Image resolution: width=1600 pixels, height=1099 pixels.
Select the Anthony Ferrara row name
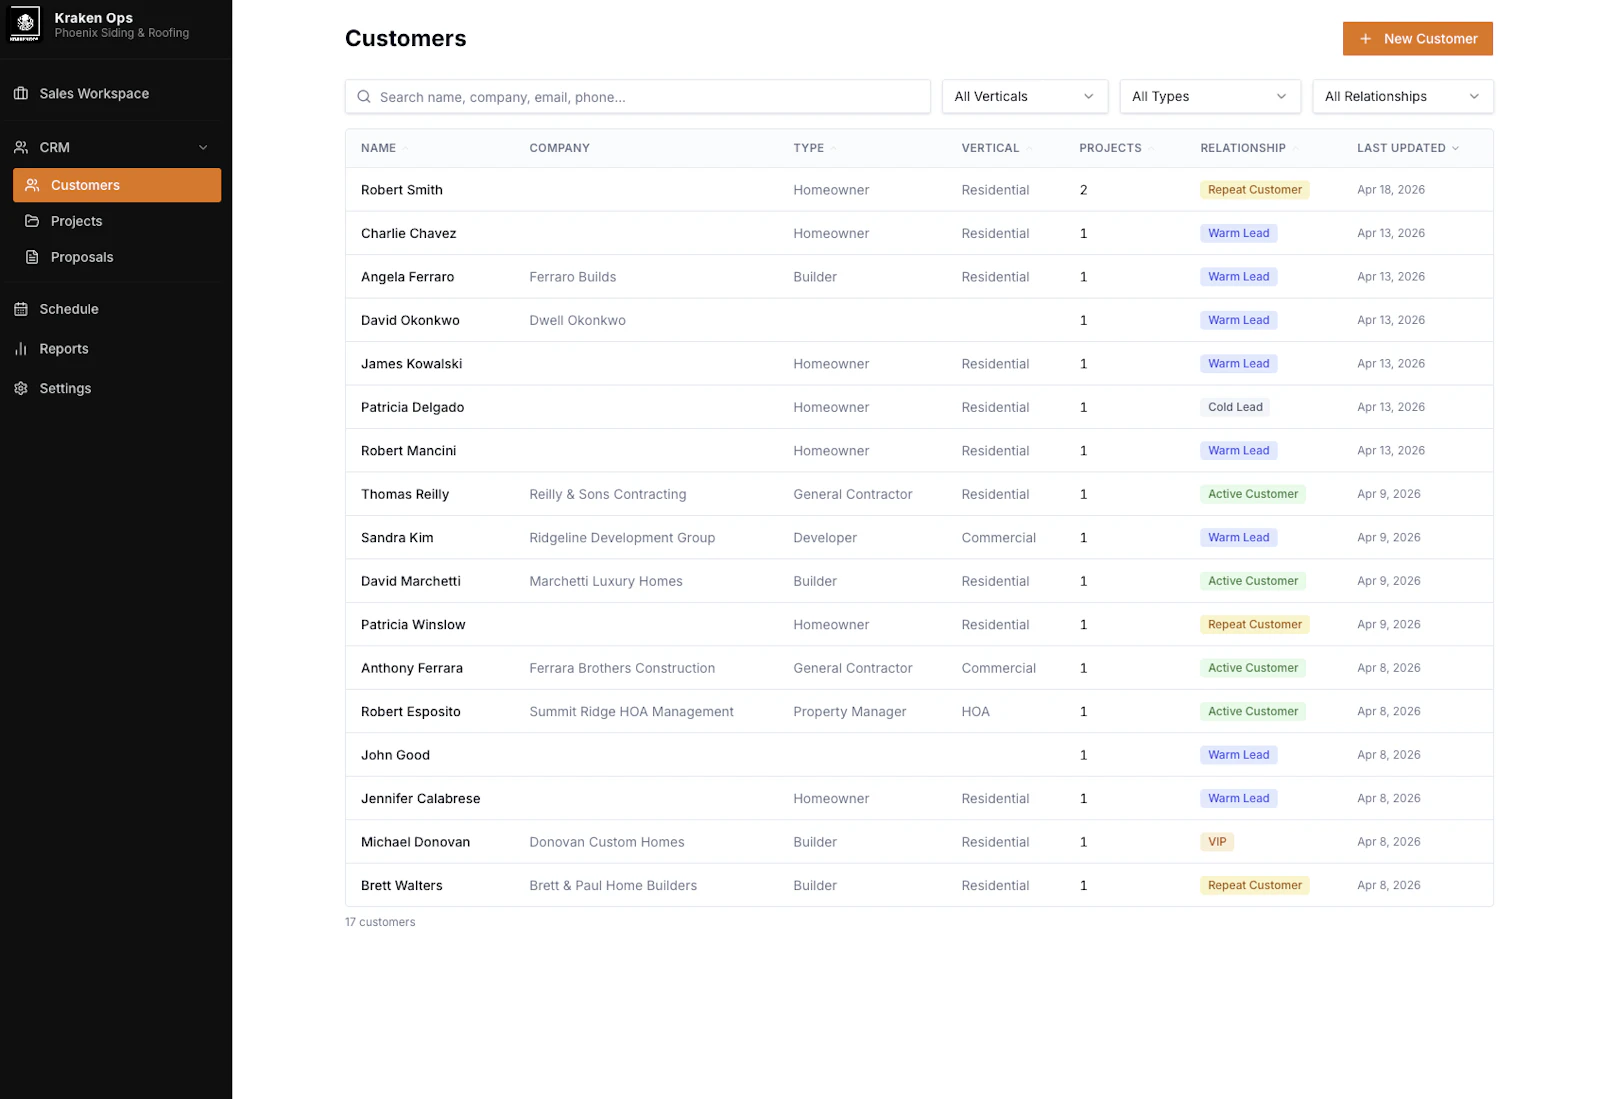[x=412, y=668]
